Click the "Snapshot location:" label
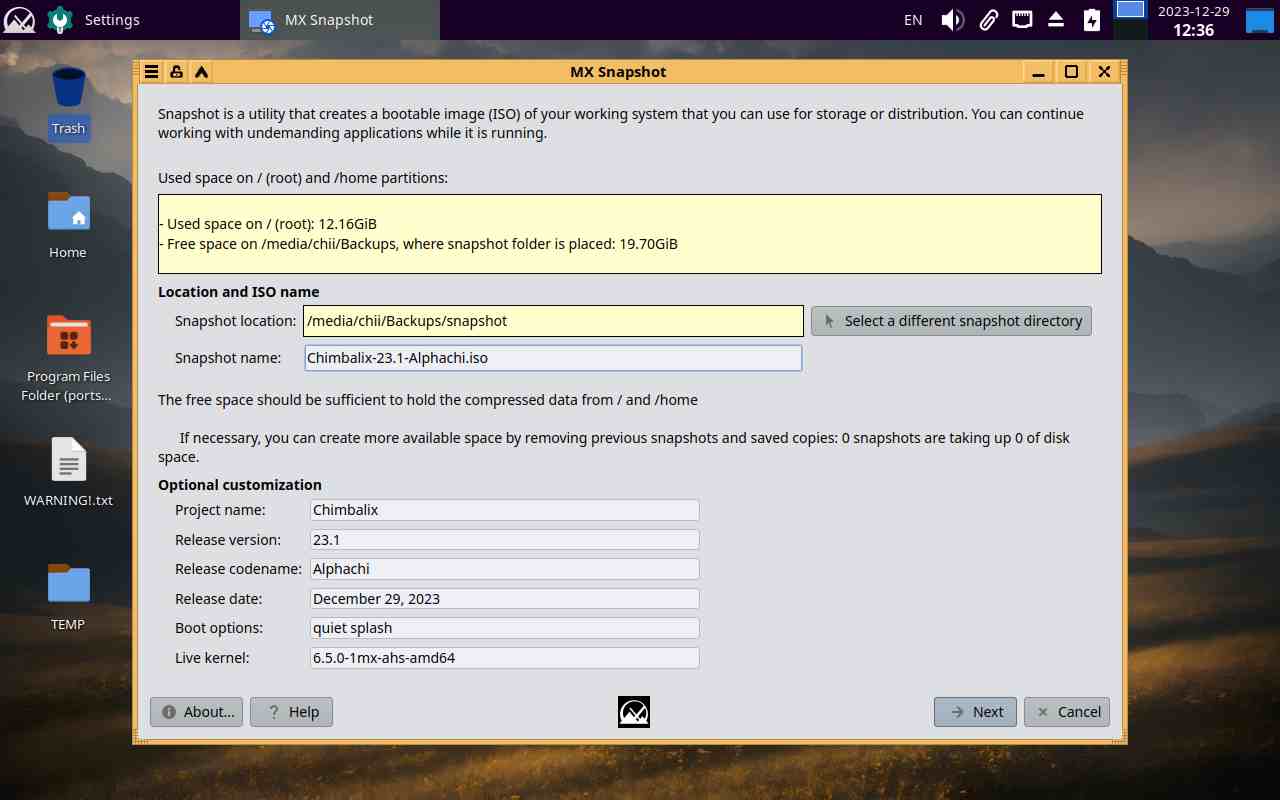 [236, 321]
